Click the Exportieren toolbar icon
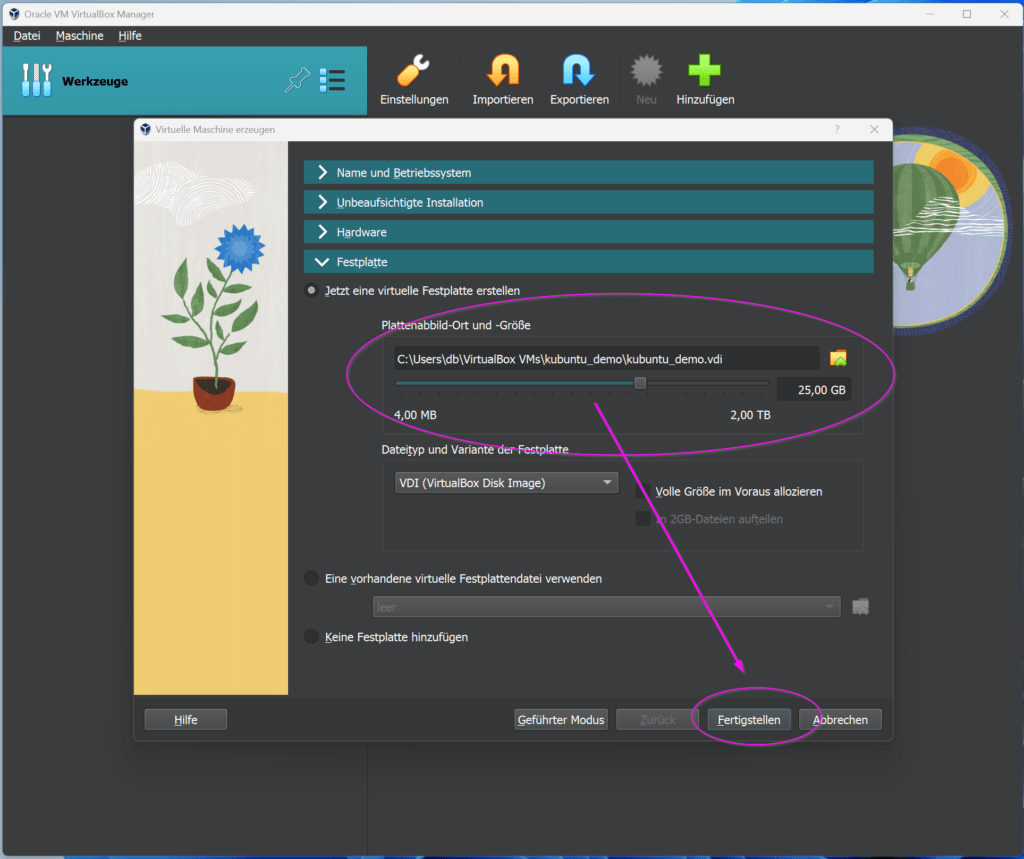 point(579,71)
